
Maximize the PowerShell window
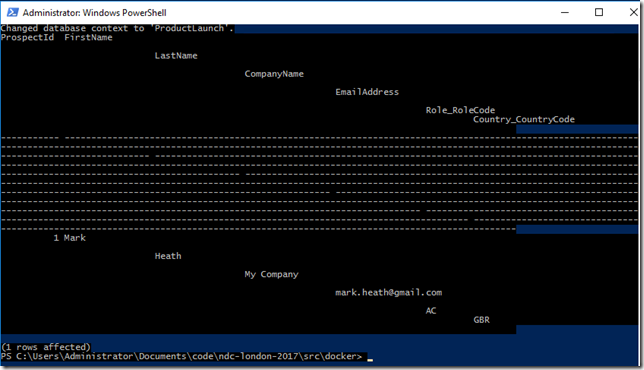(599, 12)
